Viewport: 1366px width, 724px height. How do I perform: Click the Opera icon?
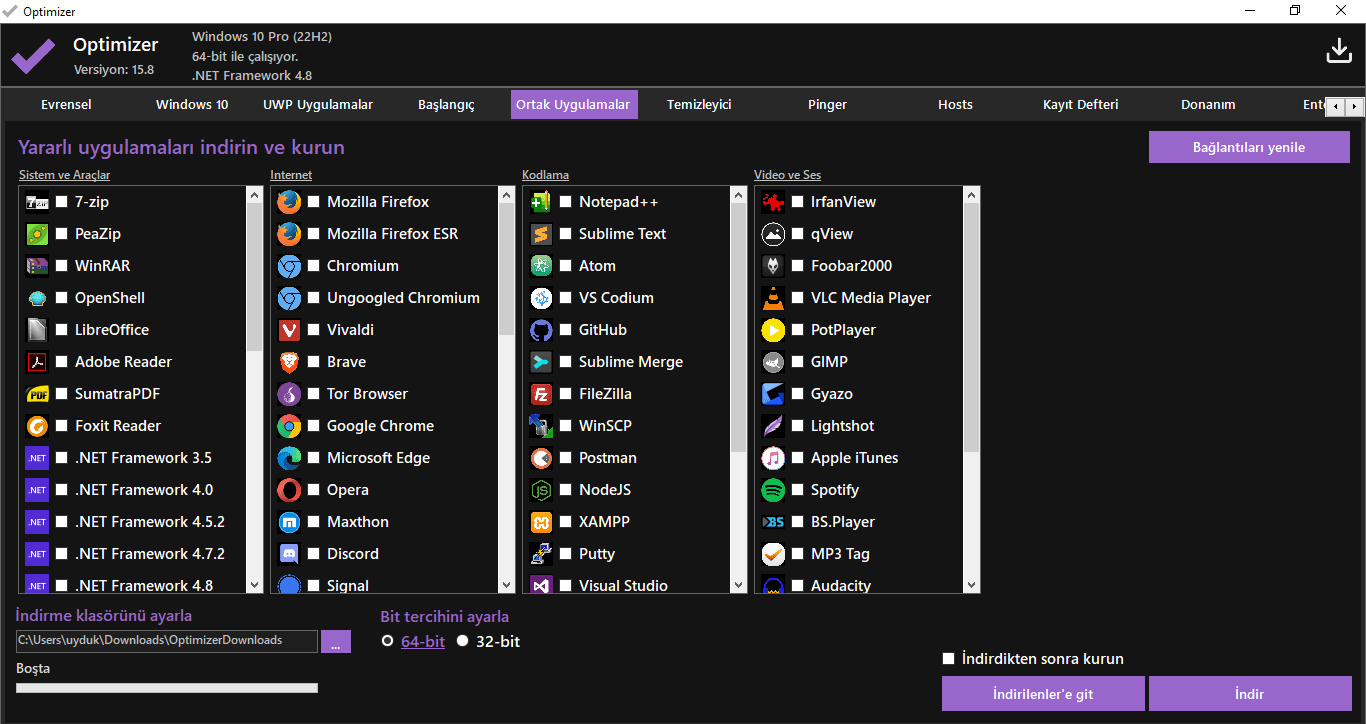tap(289, 490)
